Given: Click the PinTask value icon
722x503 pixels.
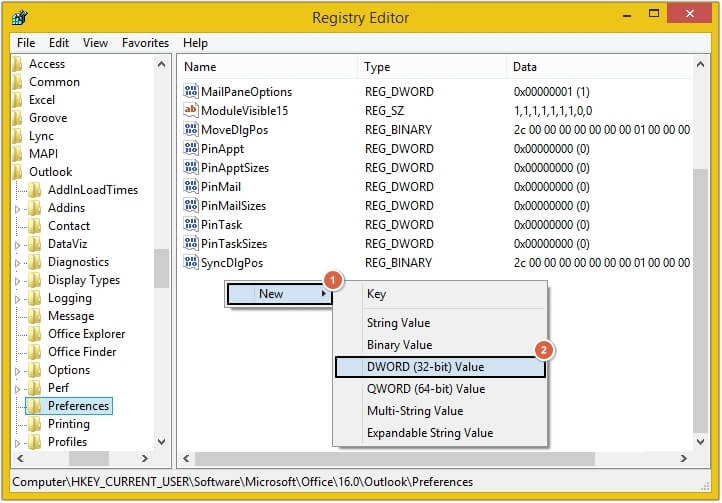Looking at the screenshot, I should point(191,224).
